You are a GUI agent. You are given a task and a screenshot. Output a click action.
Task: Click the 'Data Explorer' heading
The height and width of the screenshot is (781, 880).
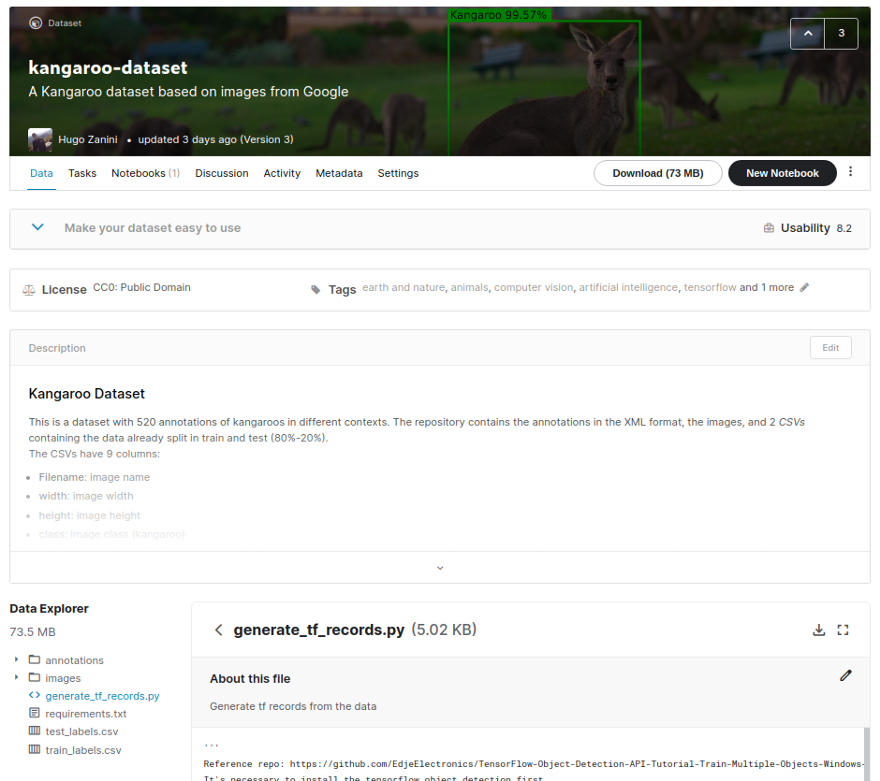(x=49, y=609)
